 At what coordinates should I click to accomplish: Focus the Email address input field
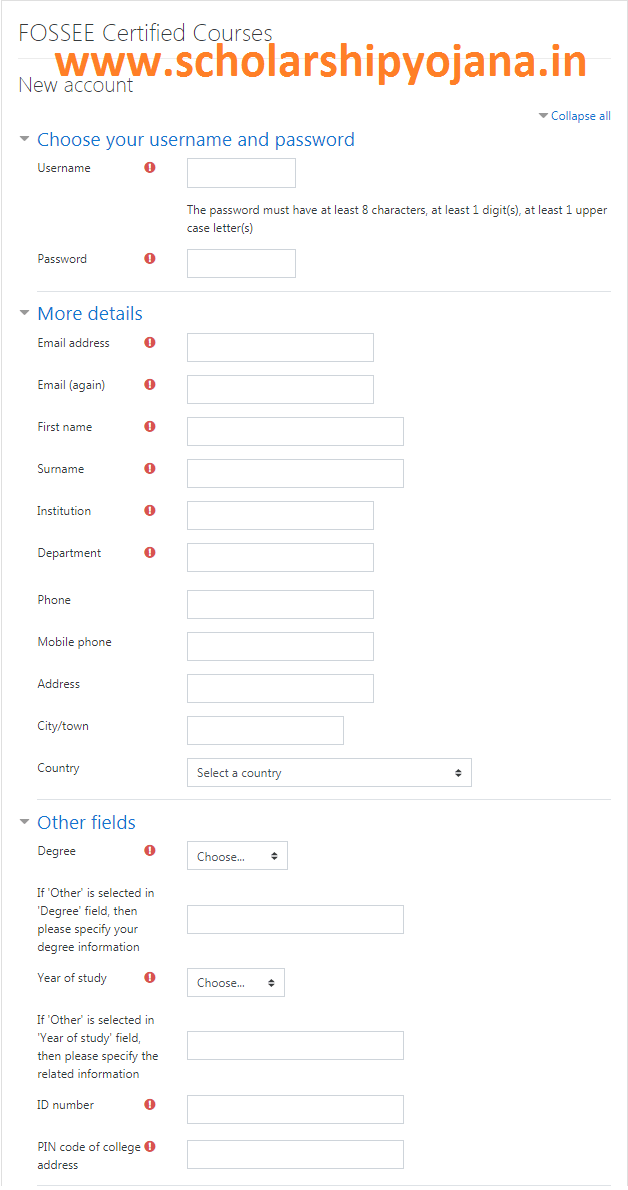point(280,348)
